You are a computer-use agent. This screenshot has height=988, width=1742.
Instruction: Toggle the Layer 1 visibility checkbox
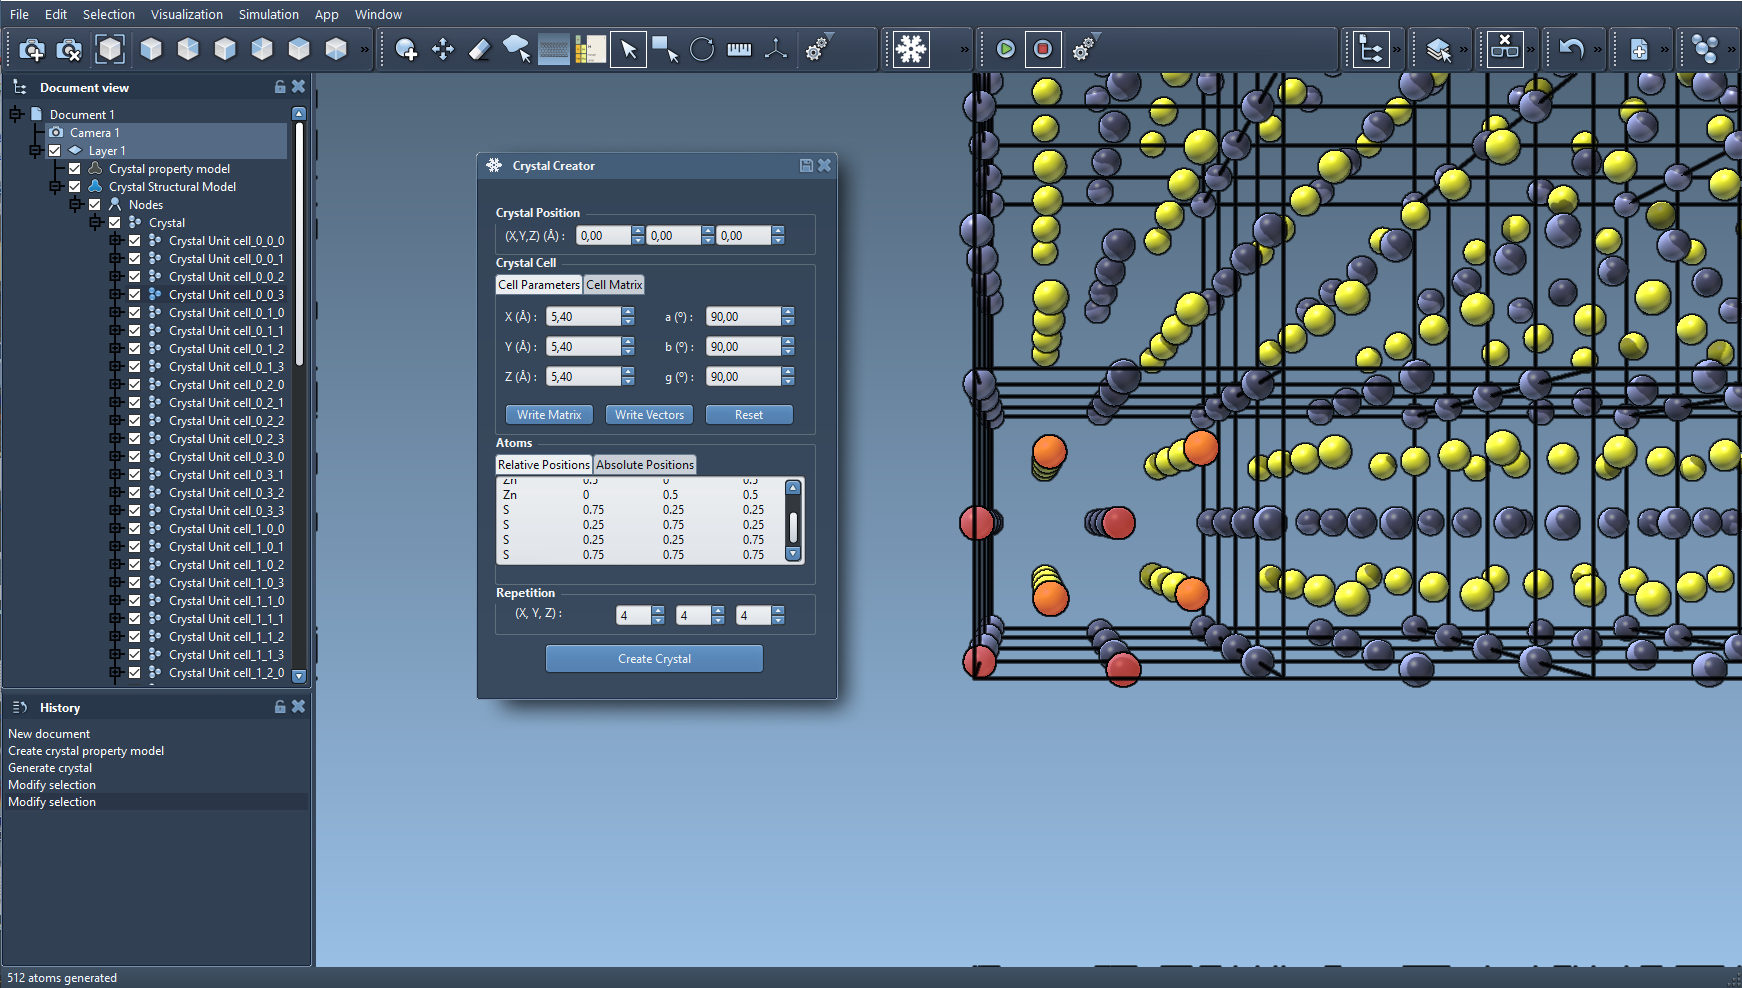coord(55,151)
